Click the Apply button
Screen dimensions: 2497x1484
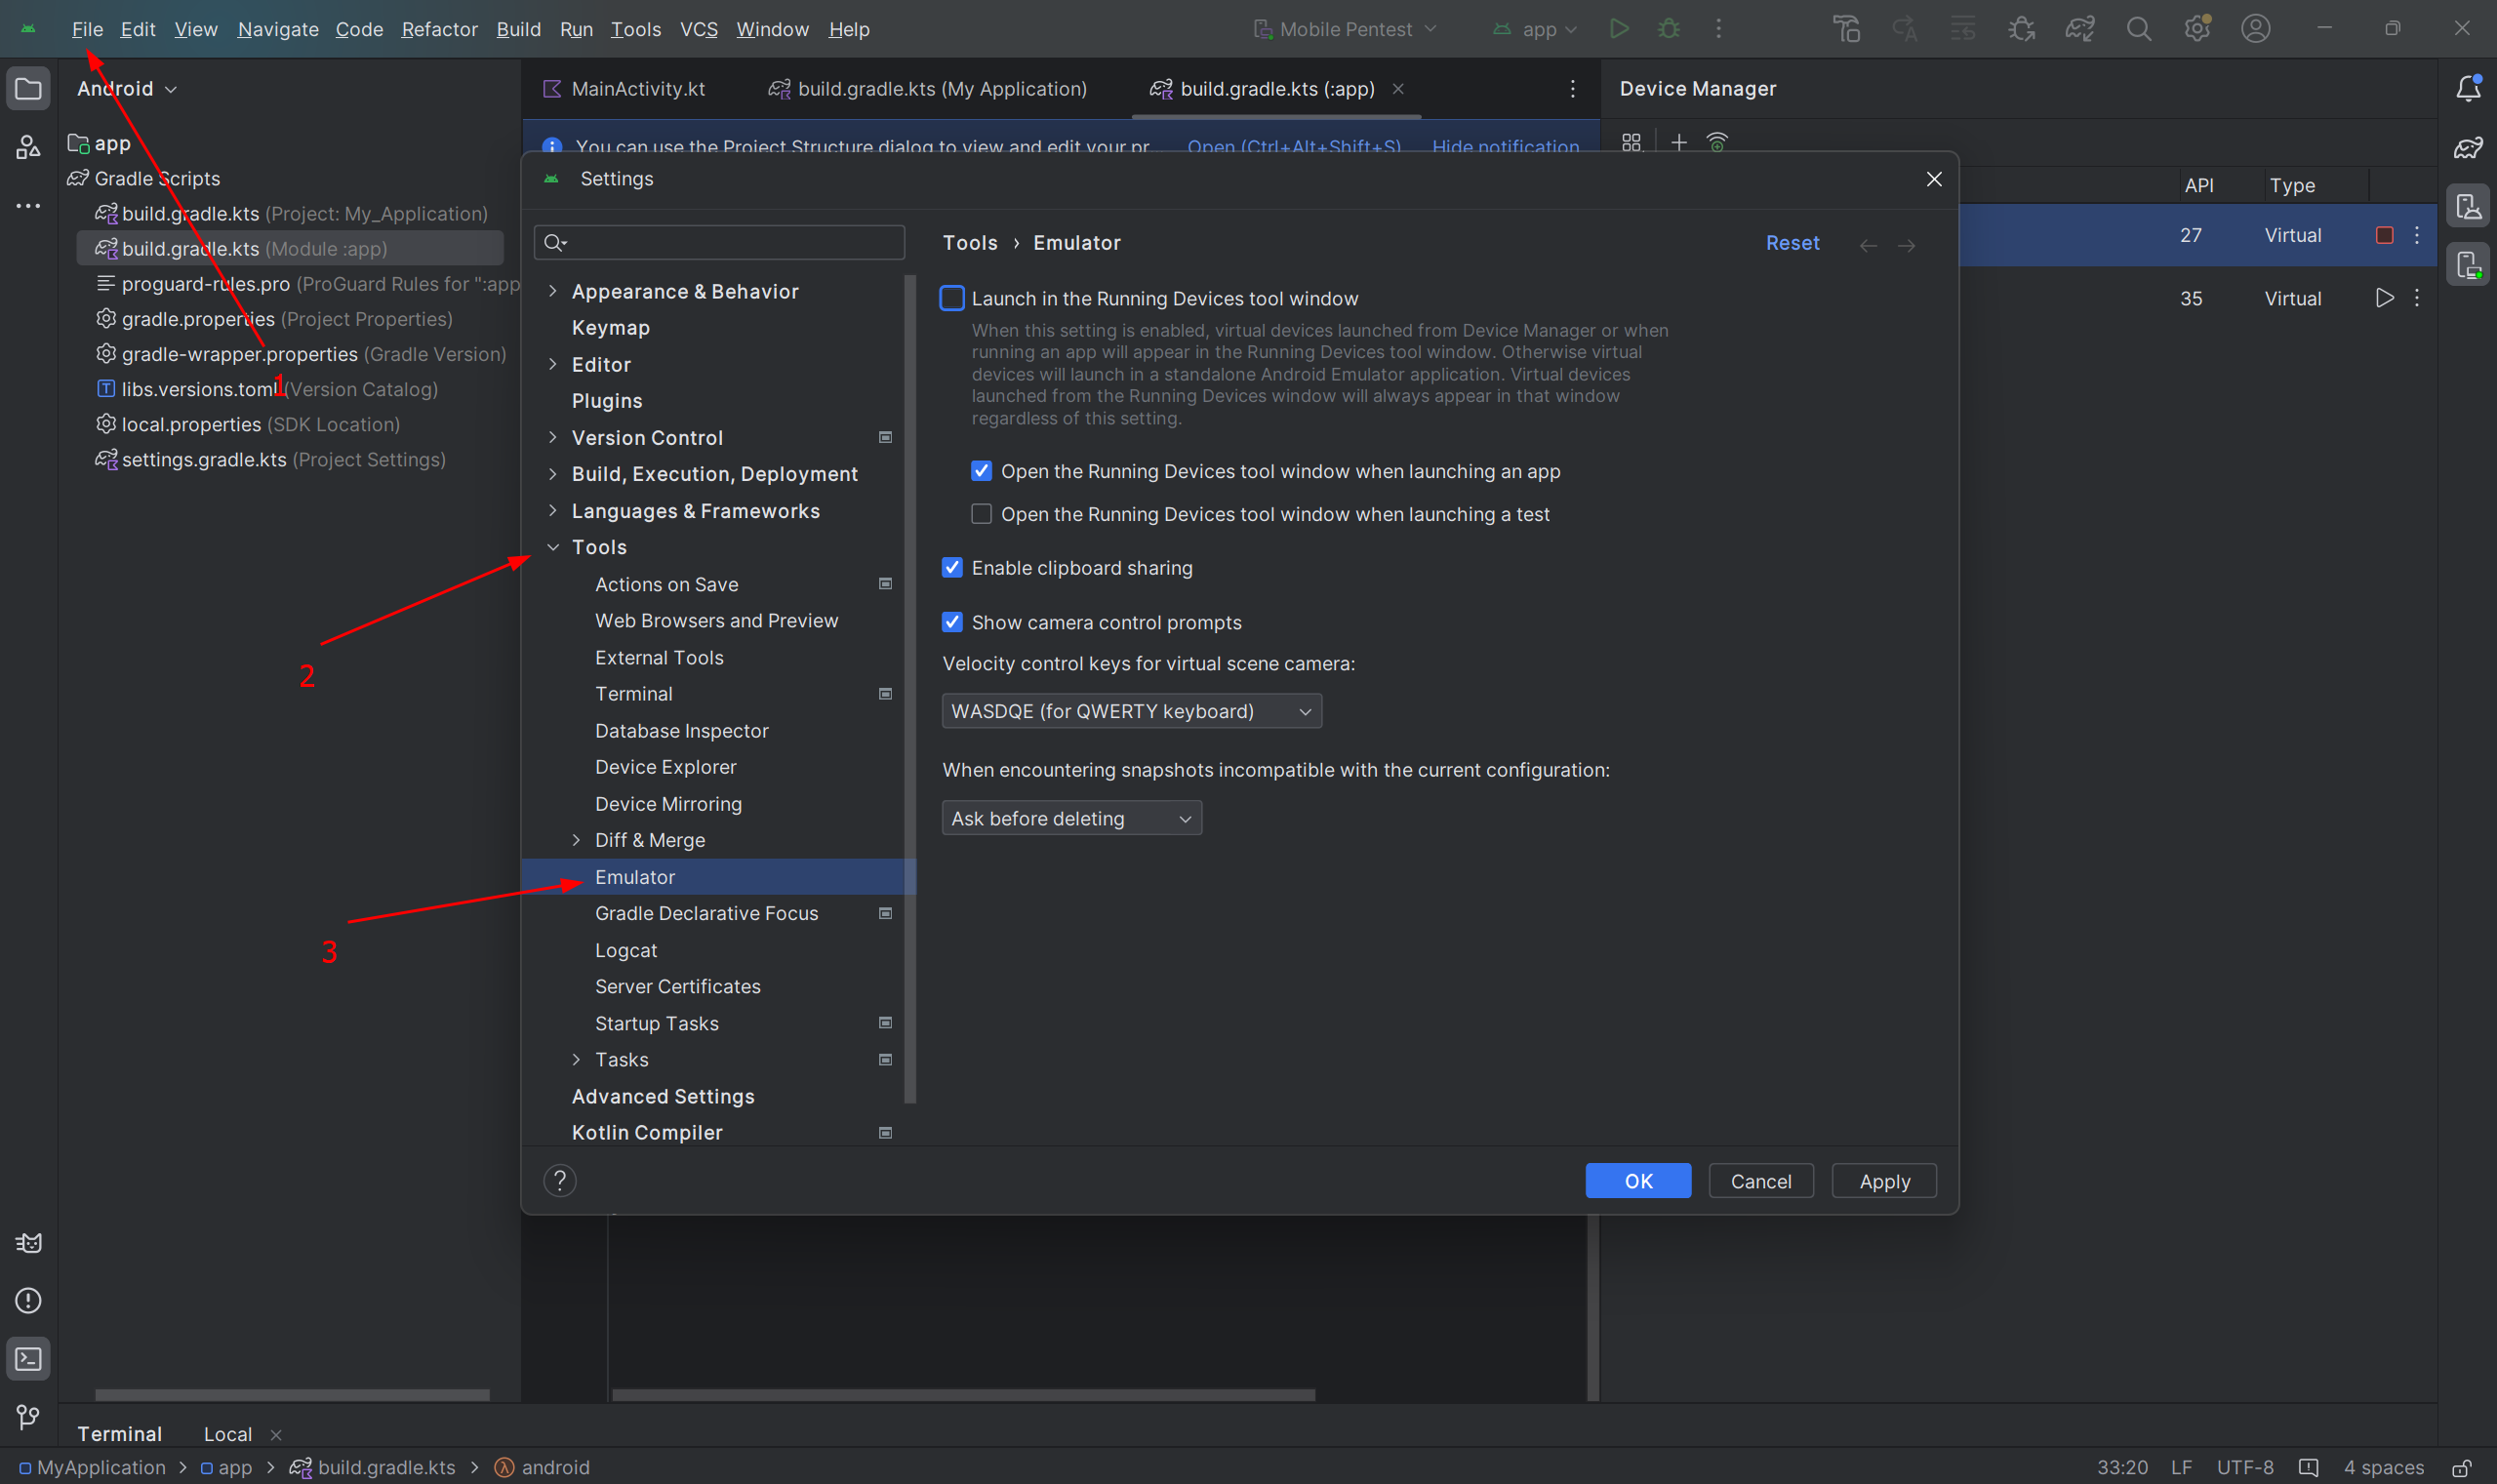pyautogui.click(x=1884, y=1181)
